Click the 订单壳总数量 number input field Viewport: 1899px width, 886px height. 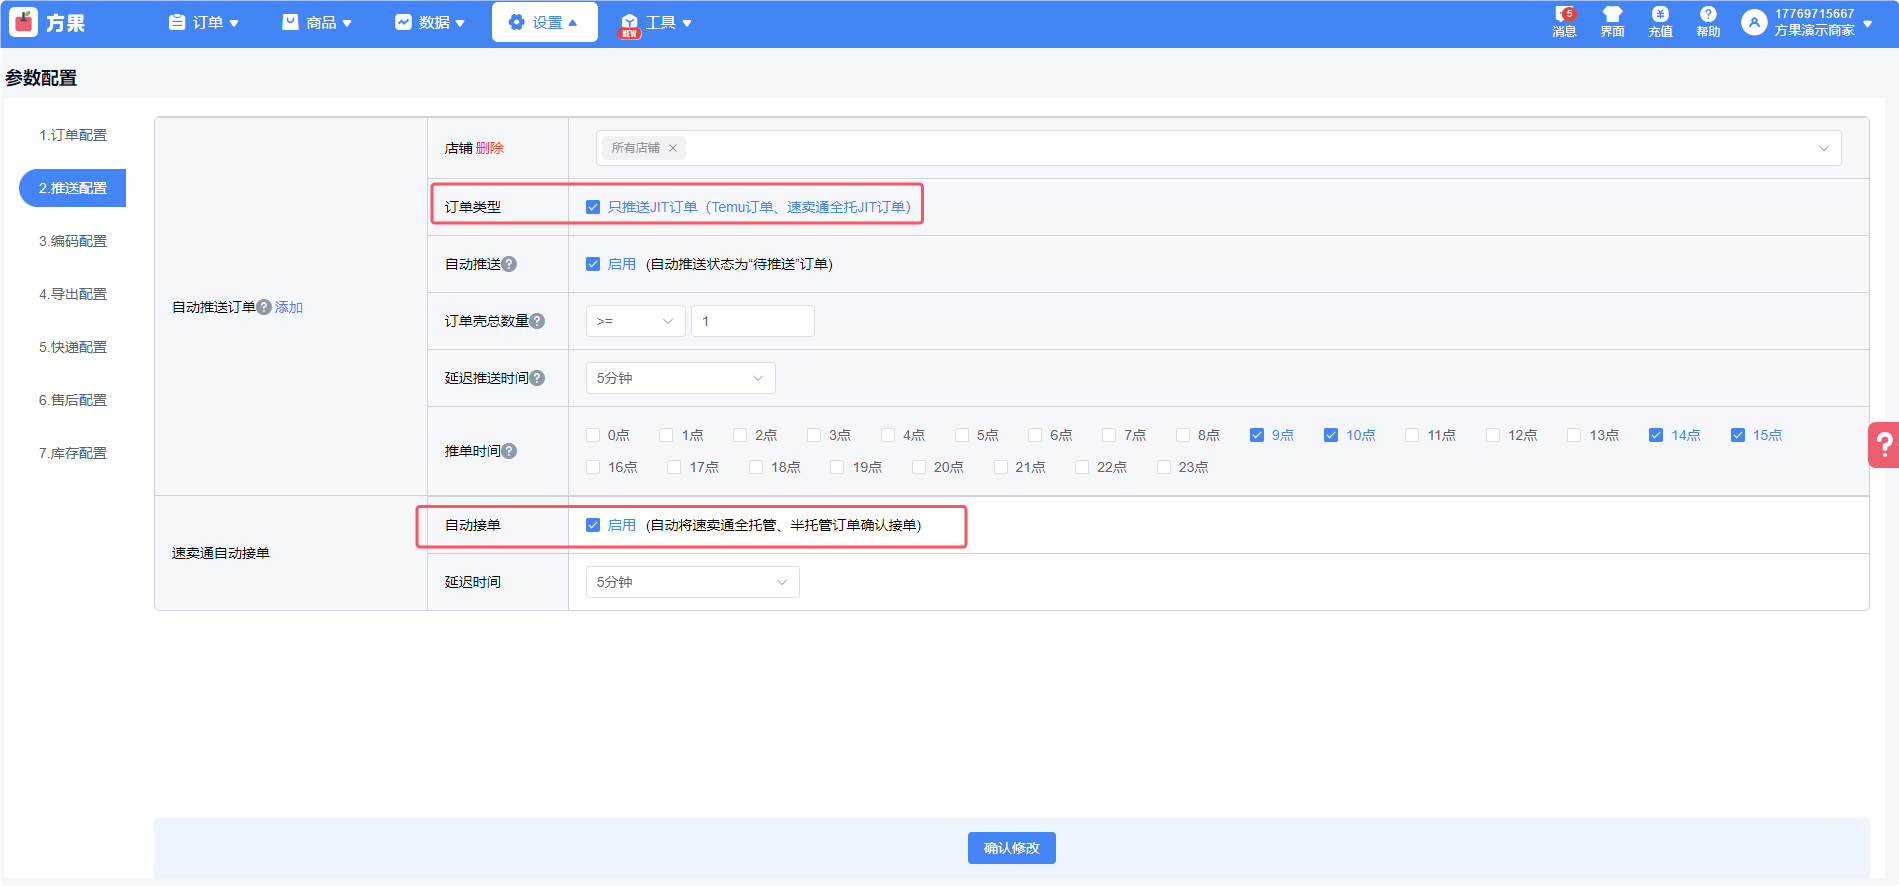click(752, 321)
